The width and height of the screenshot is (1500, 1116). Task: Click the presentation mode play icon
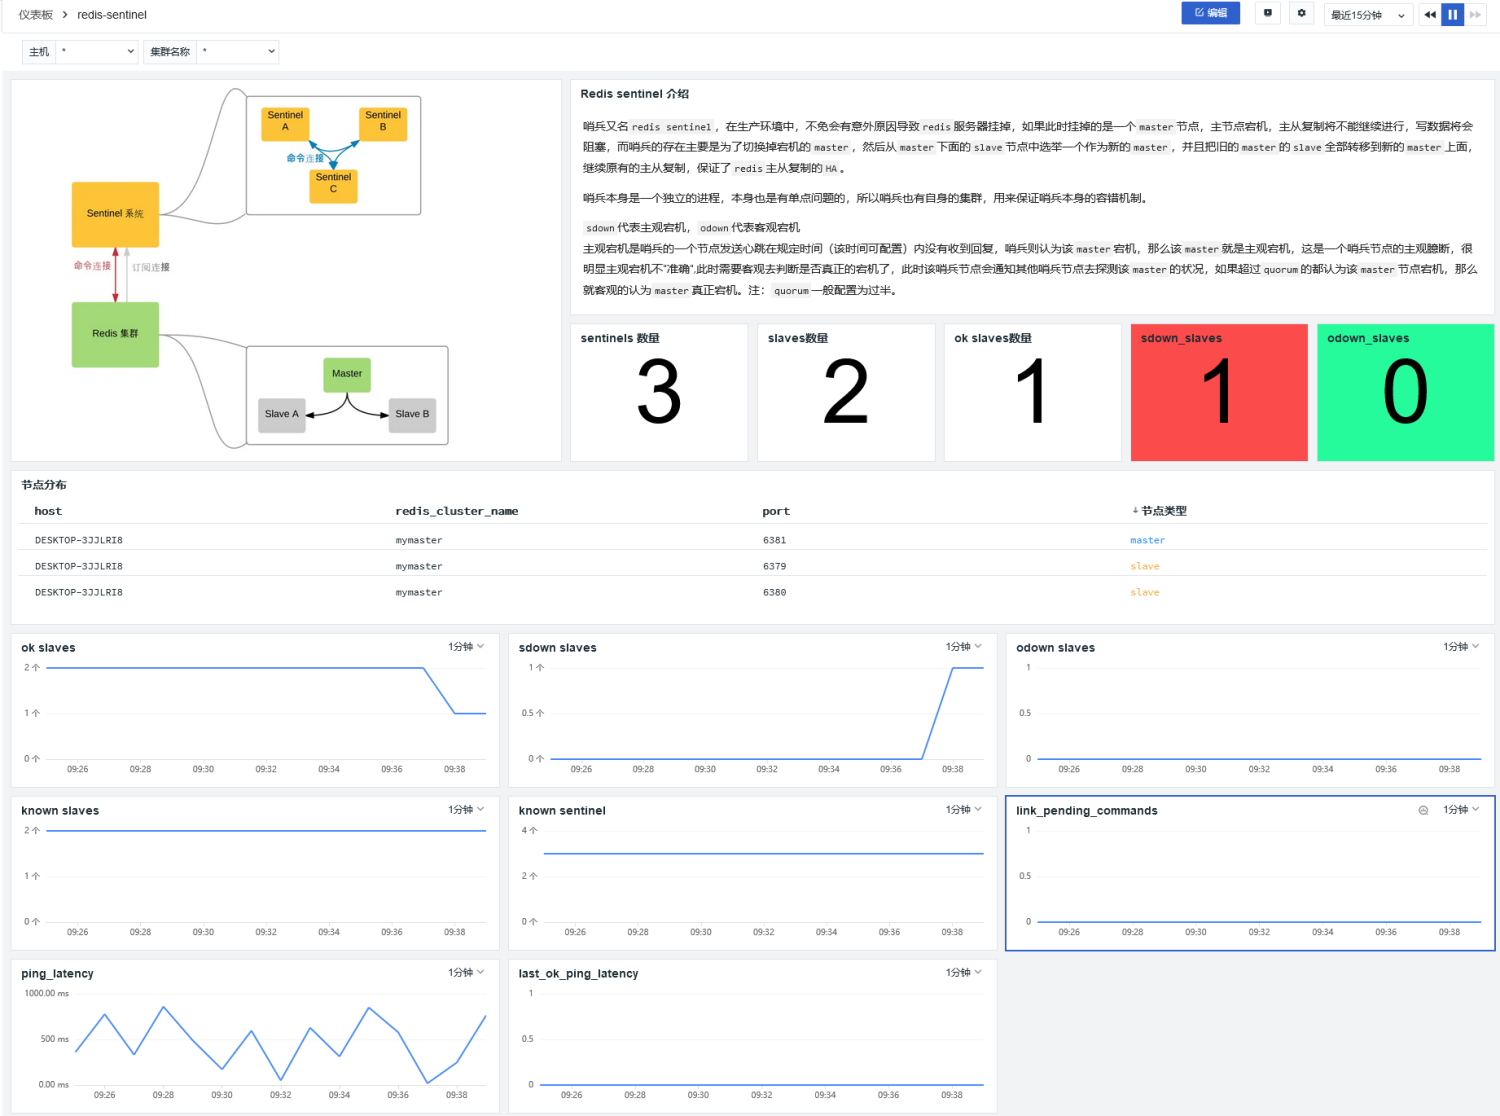coord(1268,14)
